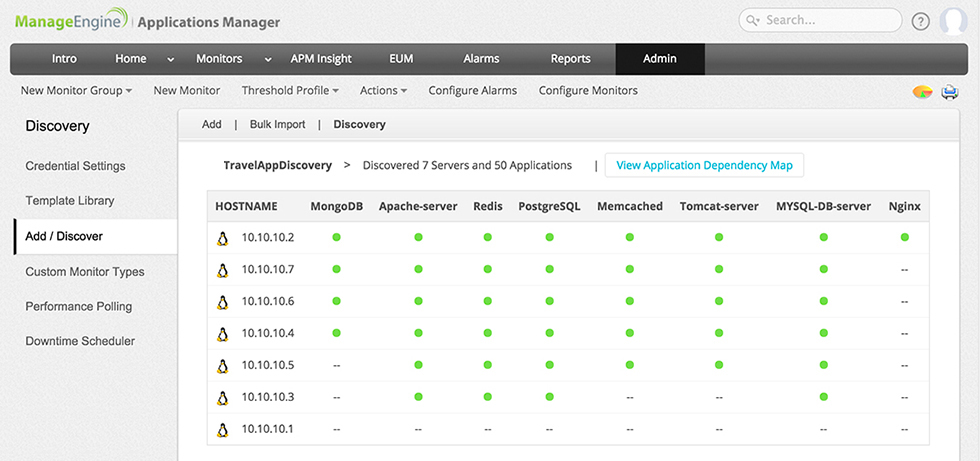The image size is (980, 461).
Task: Click the green Nginx status dot for 10.10.10.2
Action: tap(904, 237)
